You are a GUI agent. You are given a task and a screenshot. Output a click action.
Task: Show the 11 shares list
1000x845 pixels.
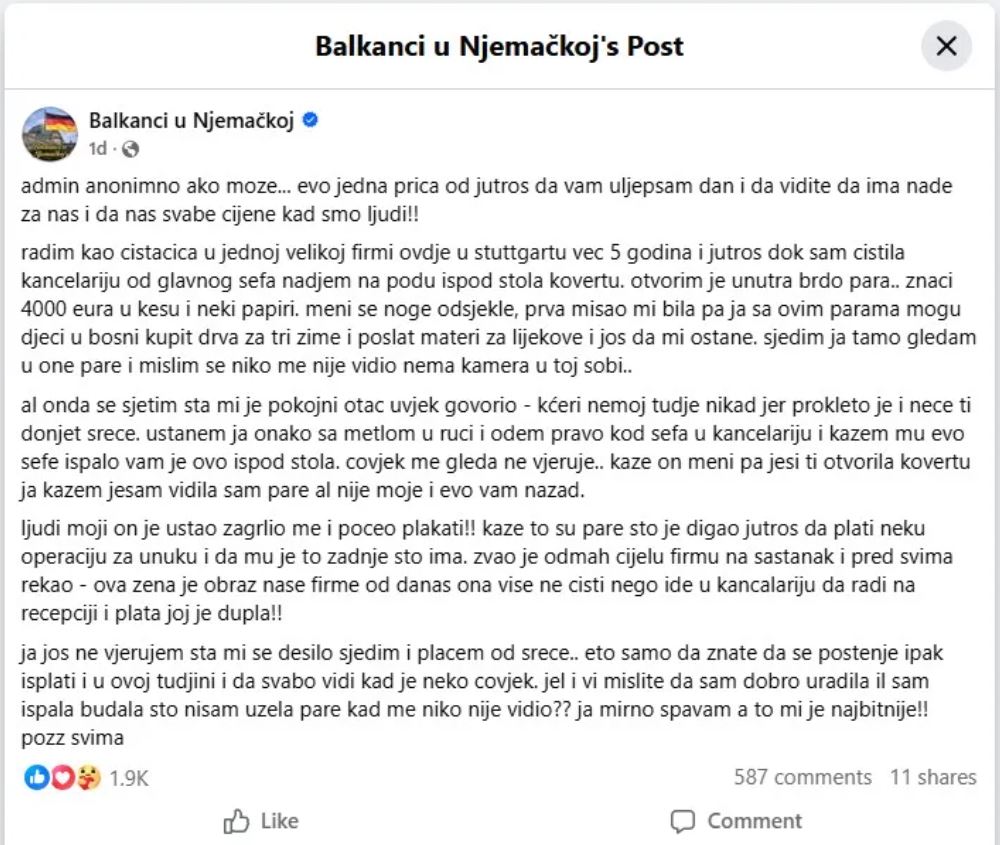[933, 777]
